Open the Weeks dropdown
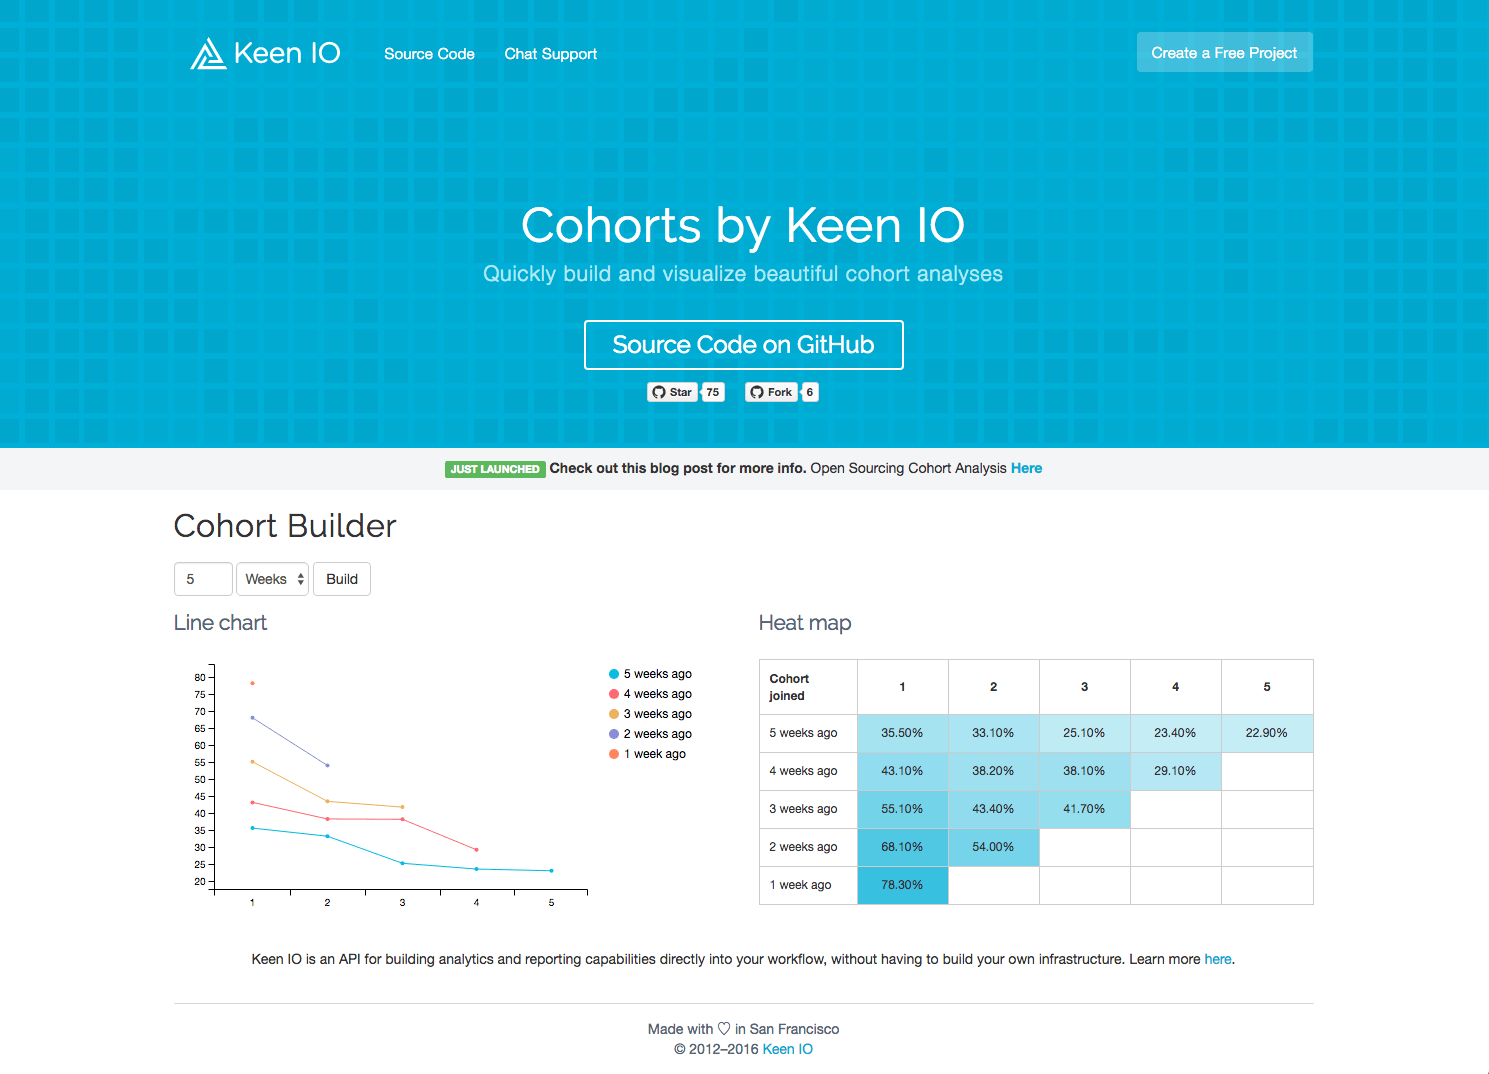Image resolution: width=1489 pixels, height=1074 pixels. click(x=270, y=578)
